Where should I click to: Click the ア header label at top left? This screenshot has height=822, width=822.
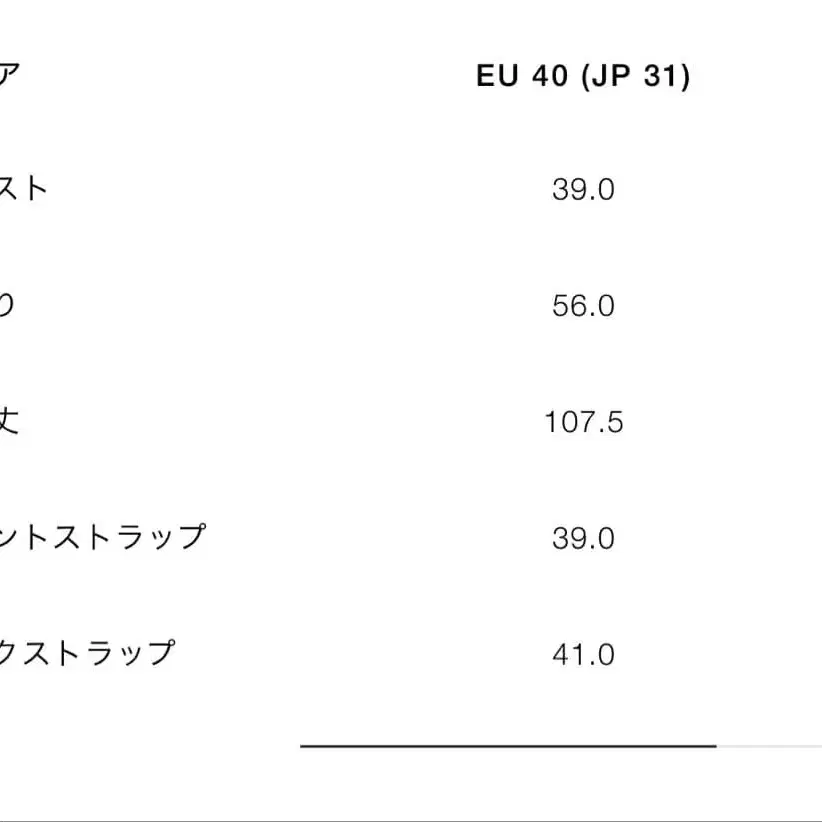click(8, 76)
